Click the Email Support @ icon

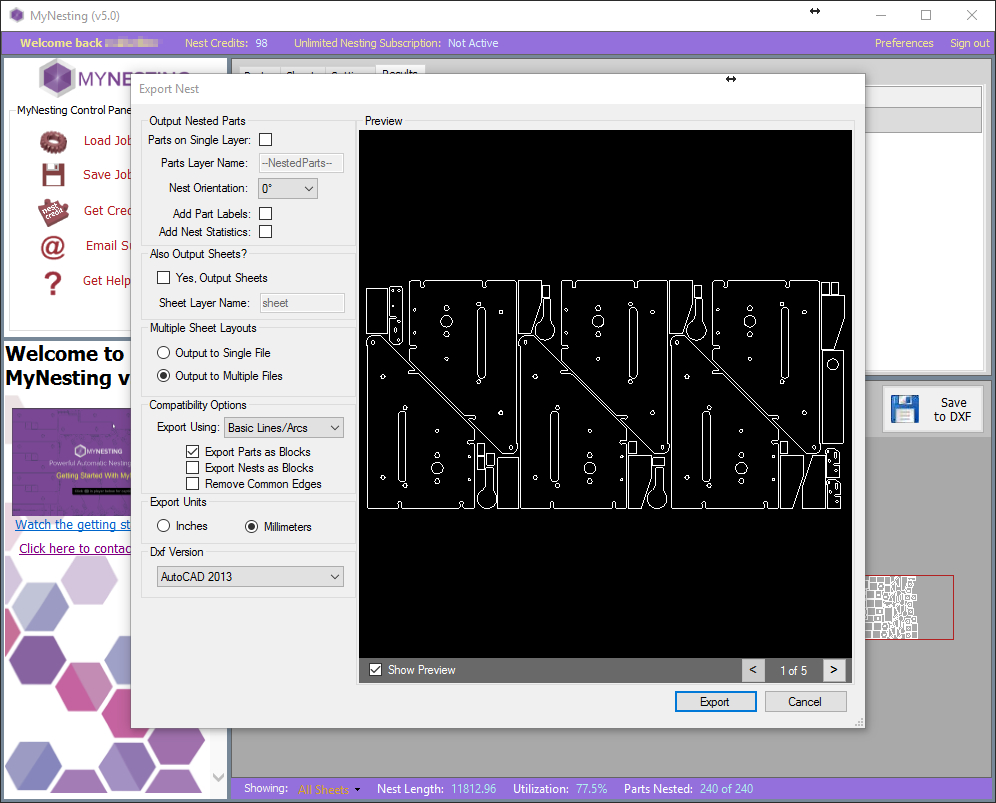(x=53, y=248)
